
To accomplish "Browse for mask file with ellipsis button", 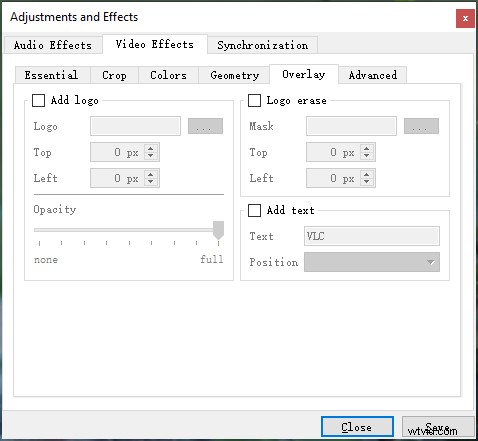I will pyautogui.click(x=421, y=126).
